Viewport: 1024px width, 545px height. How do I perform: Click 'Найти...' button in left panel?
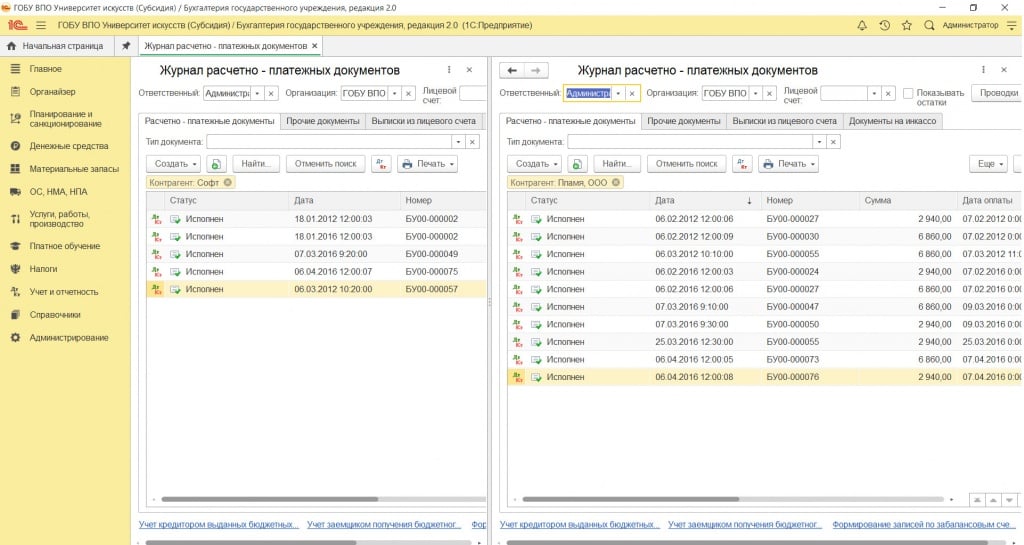(x=258, y=164)
